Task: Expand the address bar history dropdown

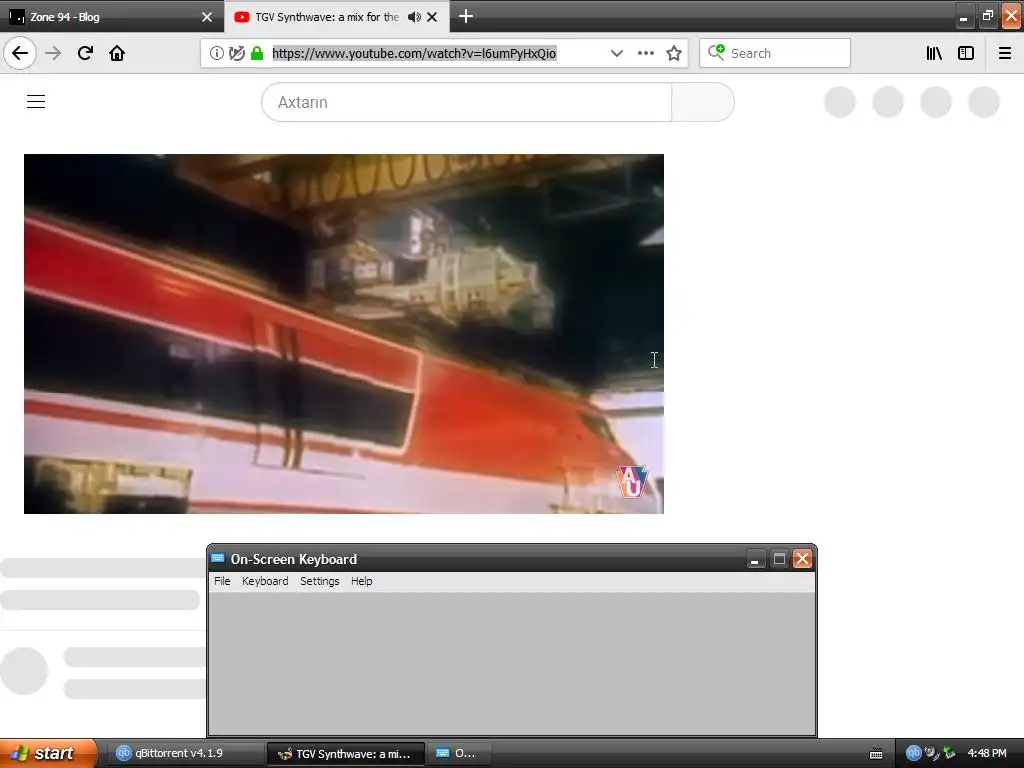Action: click(x=616, y=53)
